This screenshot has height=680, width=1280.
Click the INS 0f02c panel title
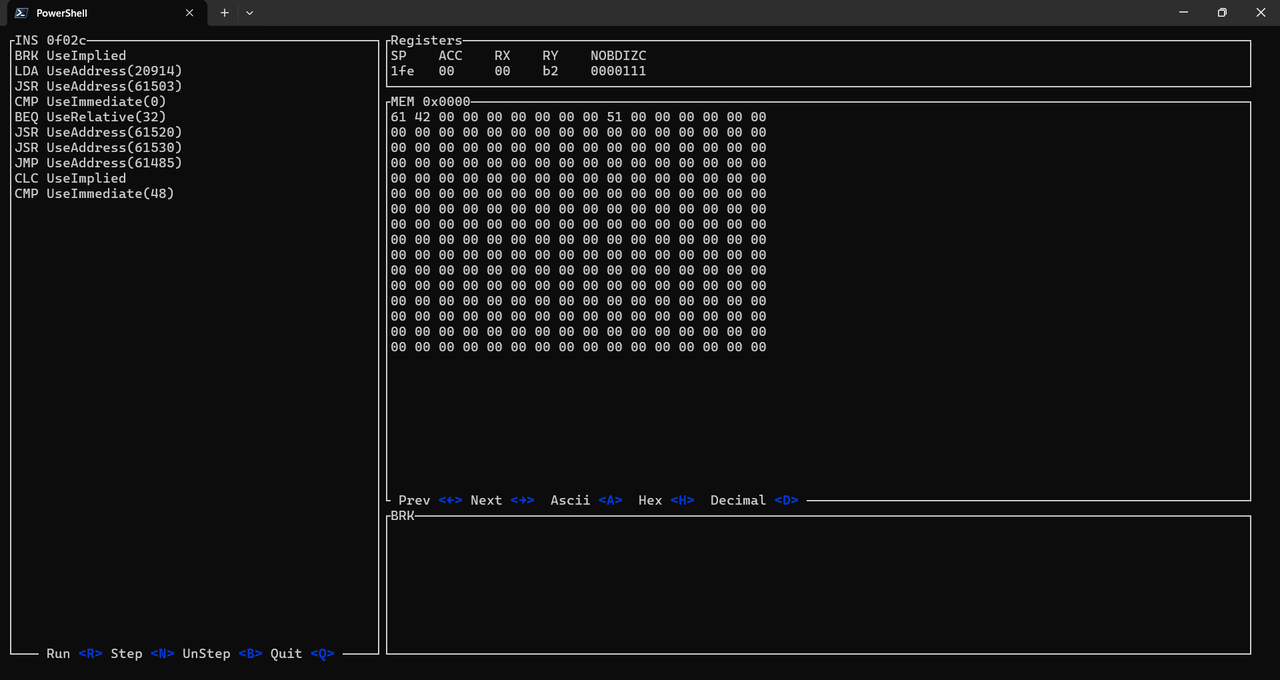click(x=50, y=41)
